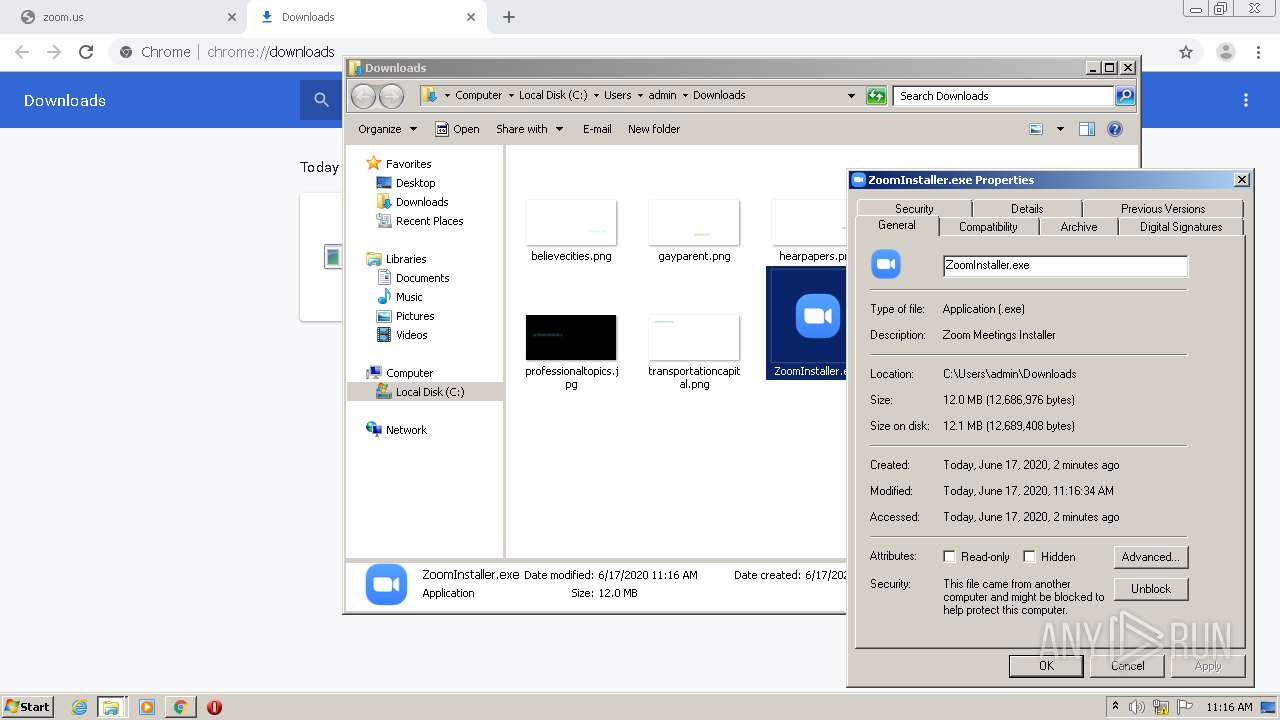Open Pictures library
The width and height of the screenshot is (1280, 720).
click(414, 316)
